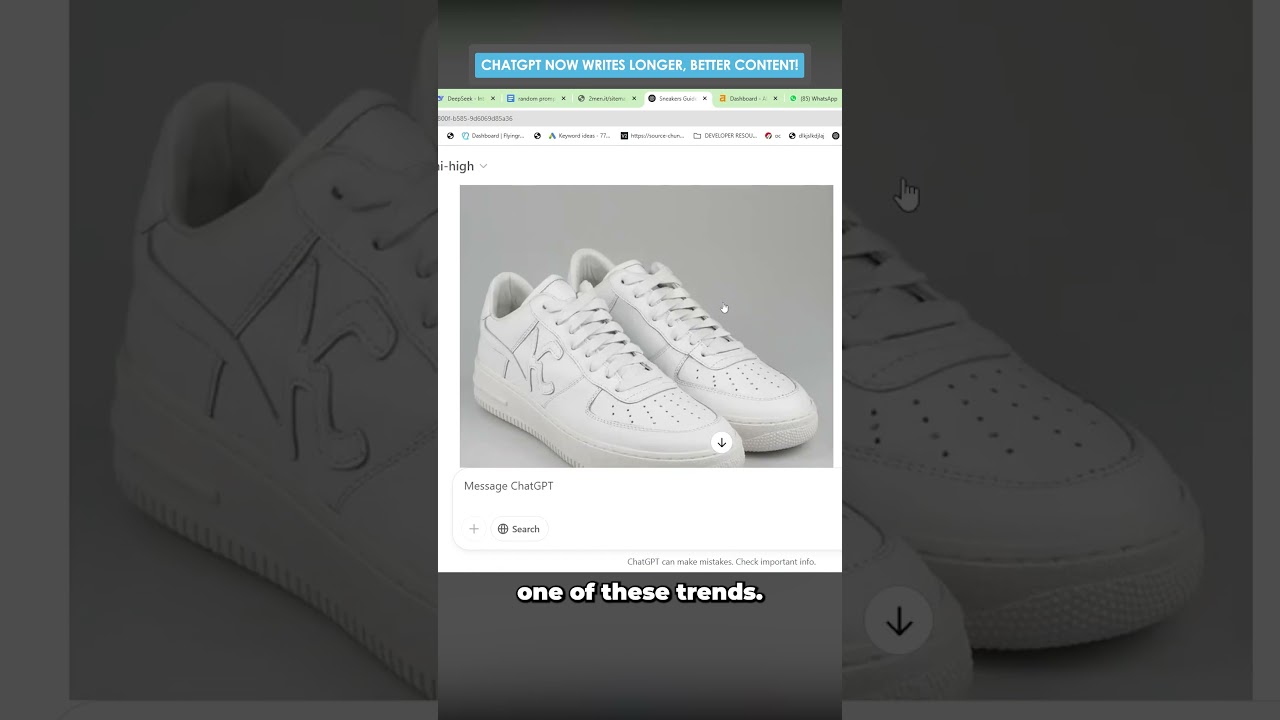Click the plus attach icon in the message box
Image resolution: width=1280 pixels, height=720 pixels.
point(474,529)
